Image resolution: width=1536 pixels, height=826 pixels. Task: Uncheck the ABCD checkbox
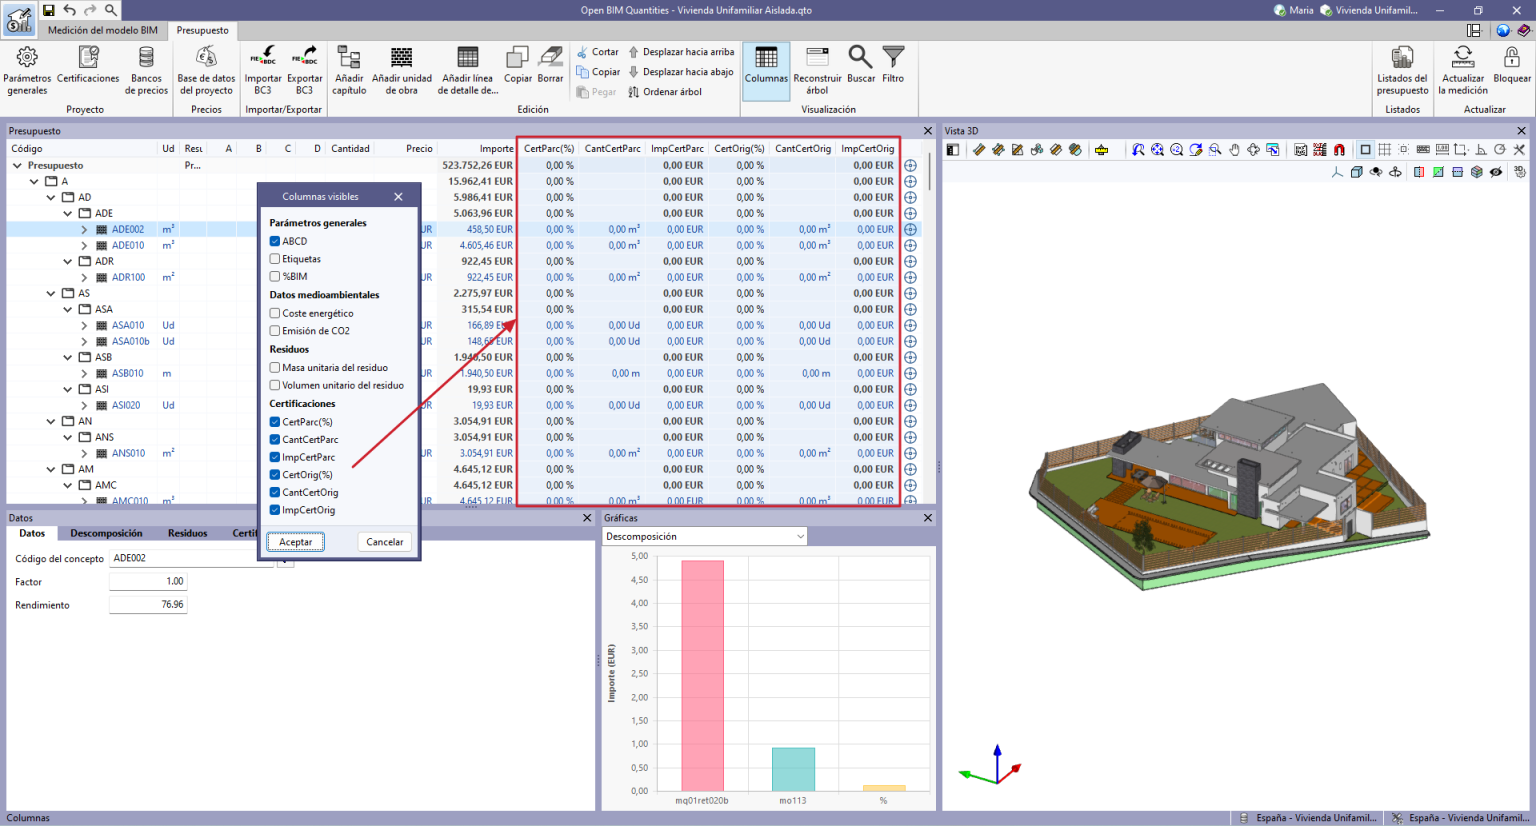click(275, 241)
